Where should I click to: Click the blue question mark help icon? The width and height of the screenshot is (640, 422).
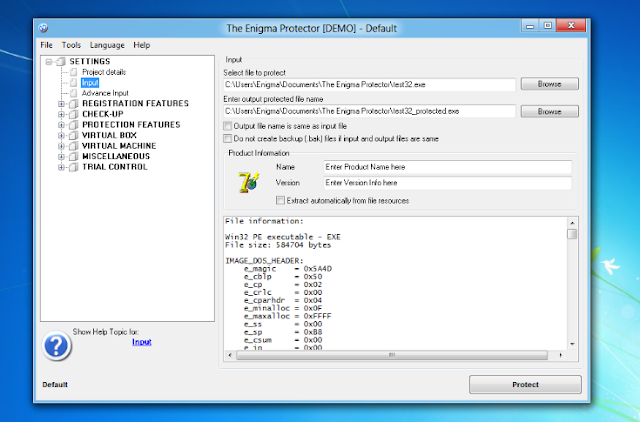pyautogui.click(x=57, y=346)
